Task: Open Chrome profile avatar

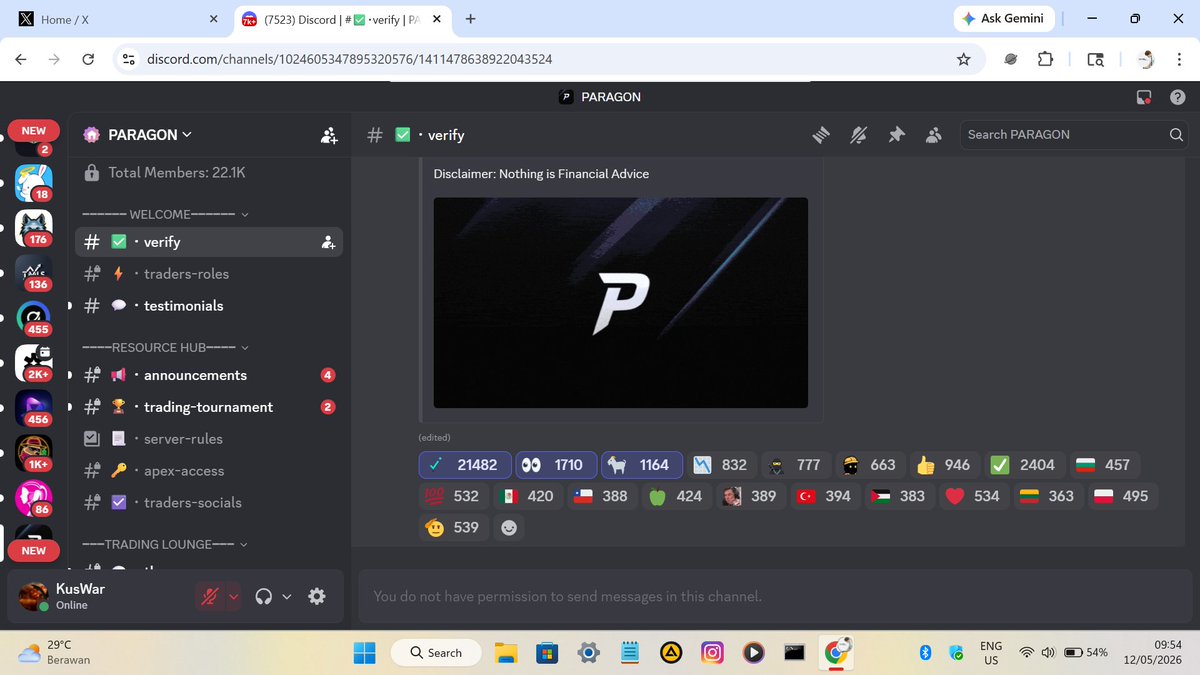Action: click(x=1147, y=59)
